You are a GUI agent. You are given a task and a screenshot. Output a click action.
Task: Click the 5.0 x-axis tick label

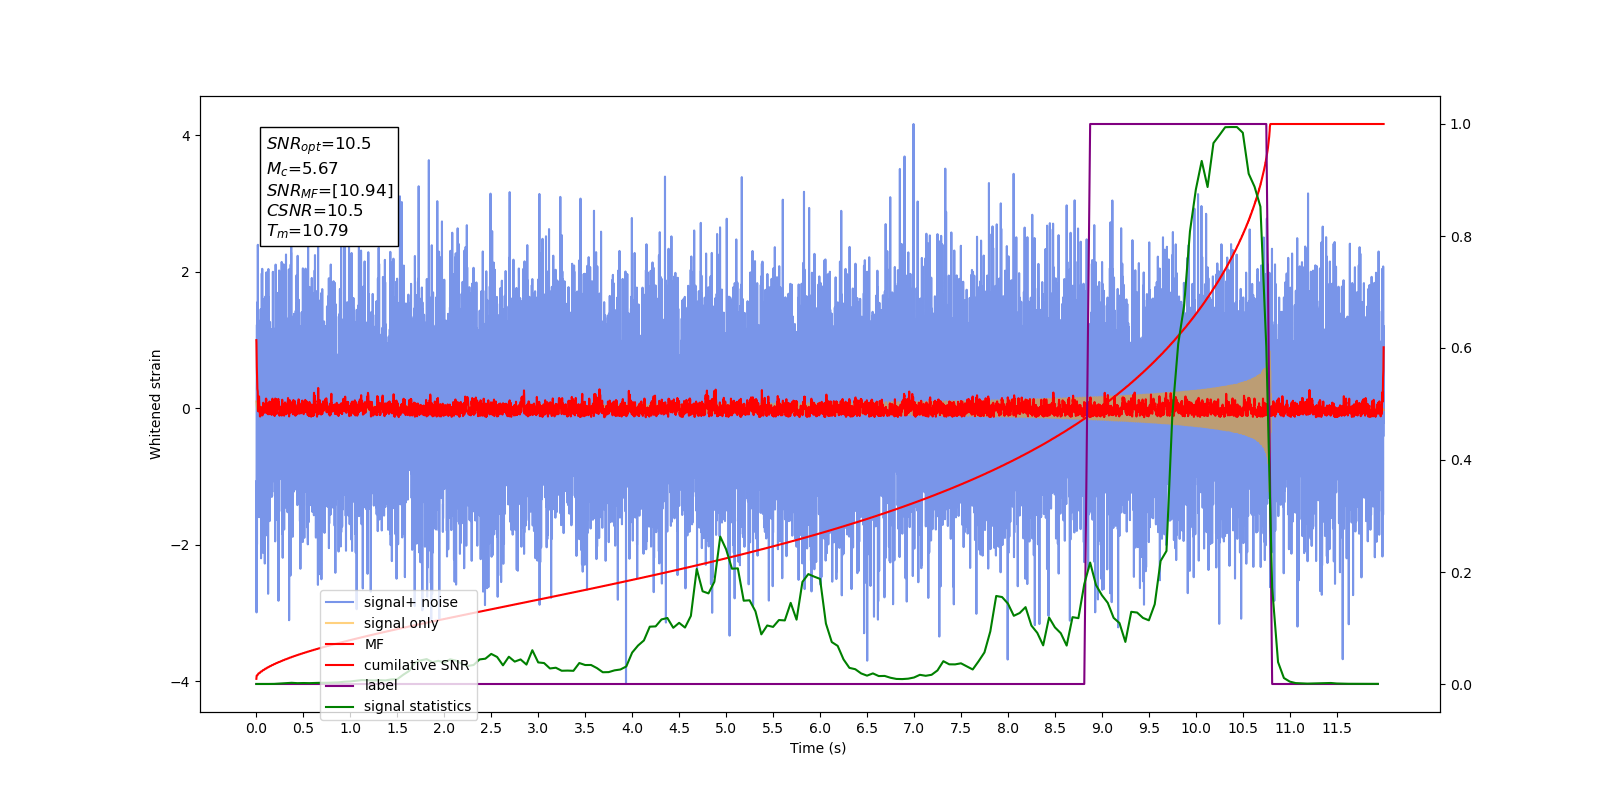pyautogui.click(x=726, y=728)
